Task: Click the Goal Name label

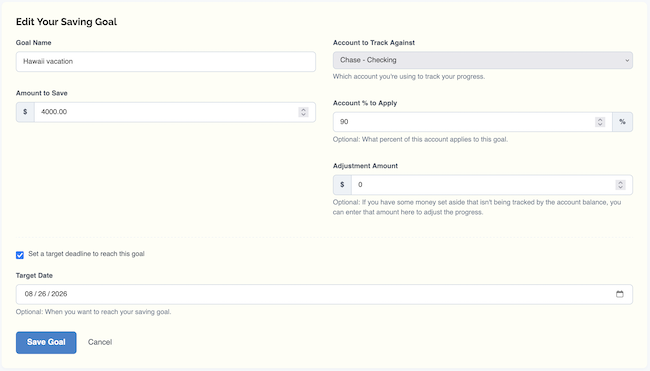Action: 34,43
